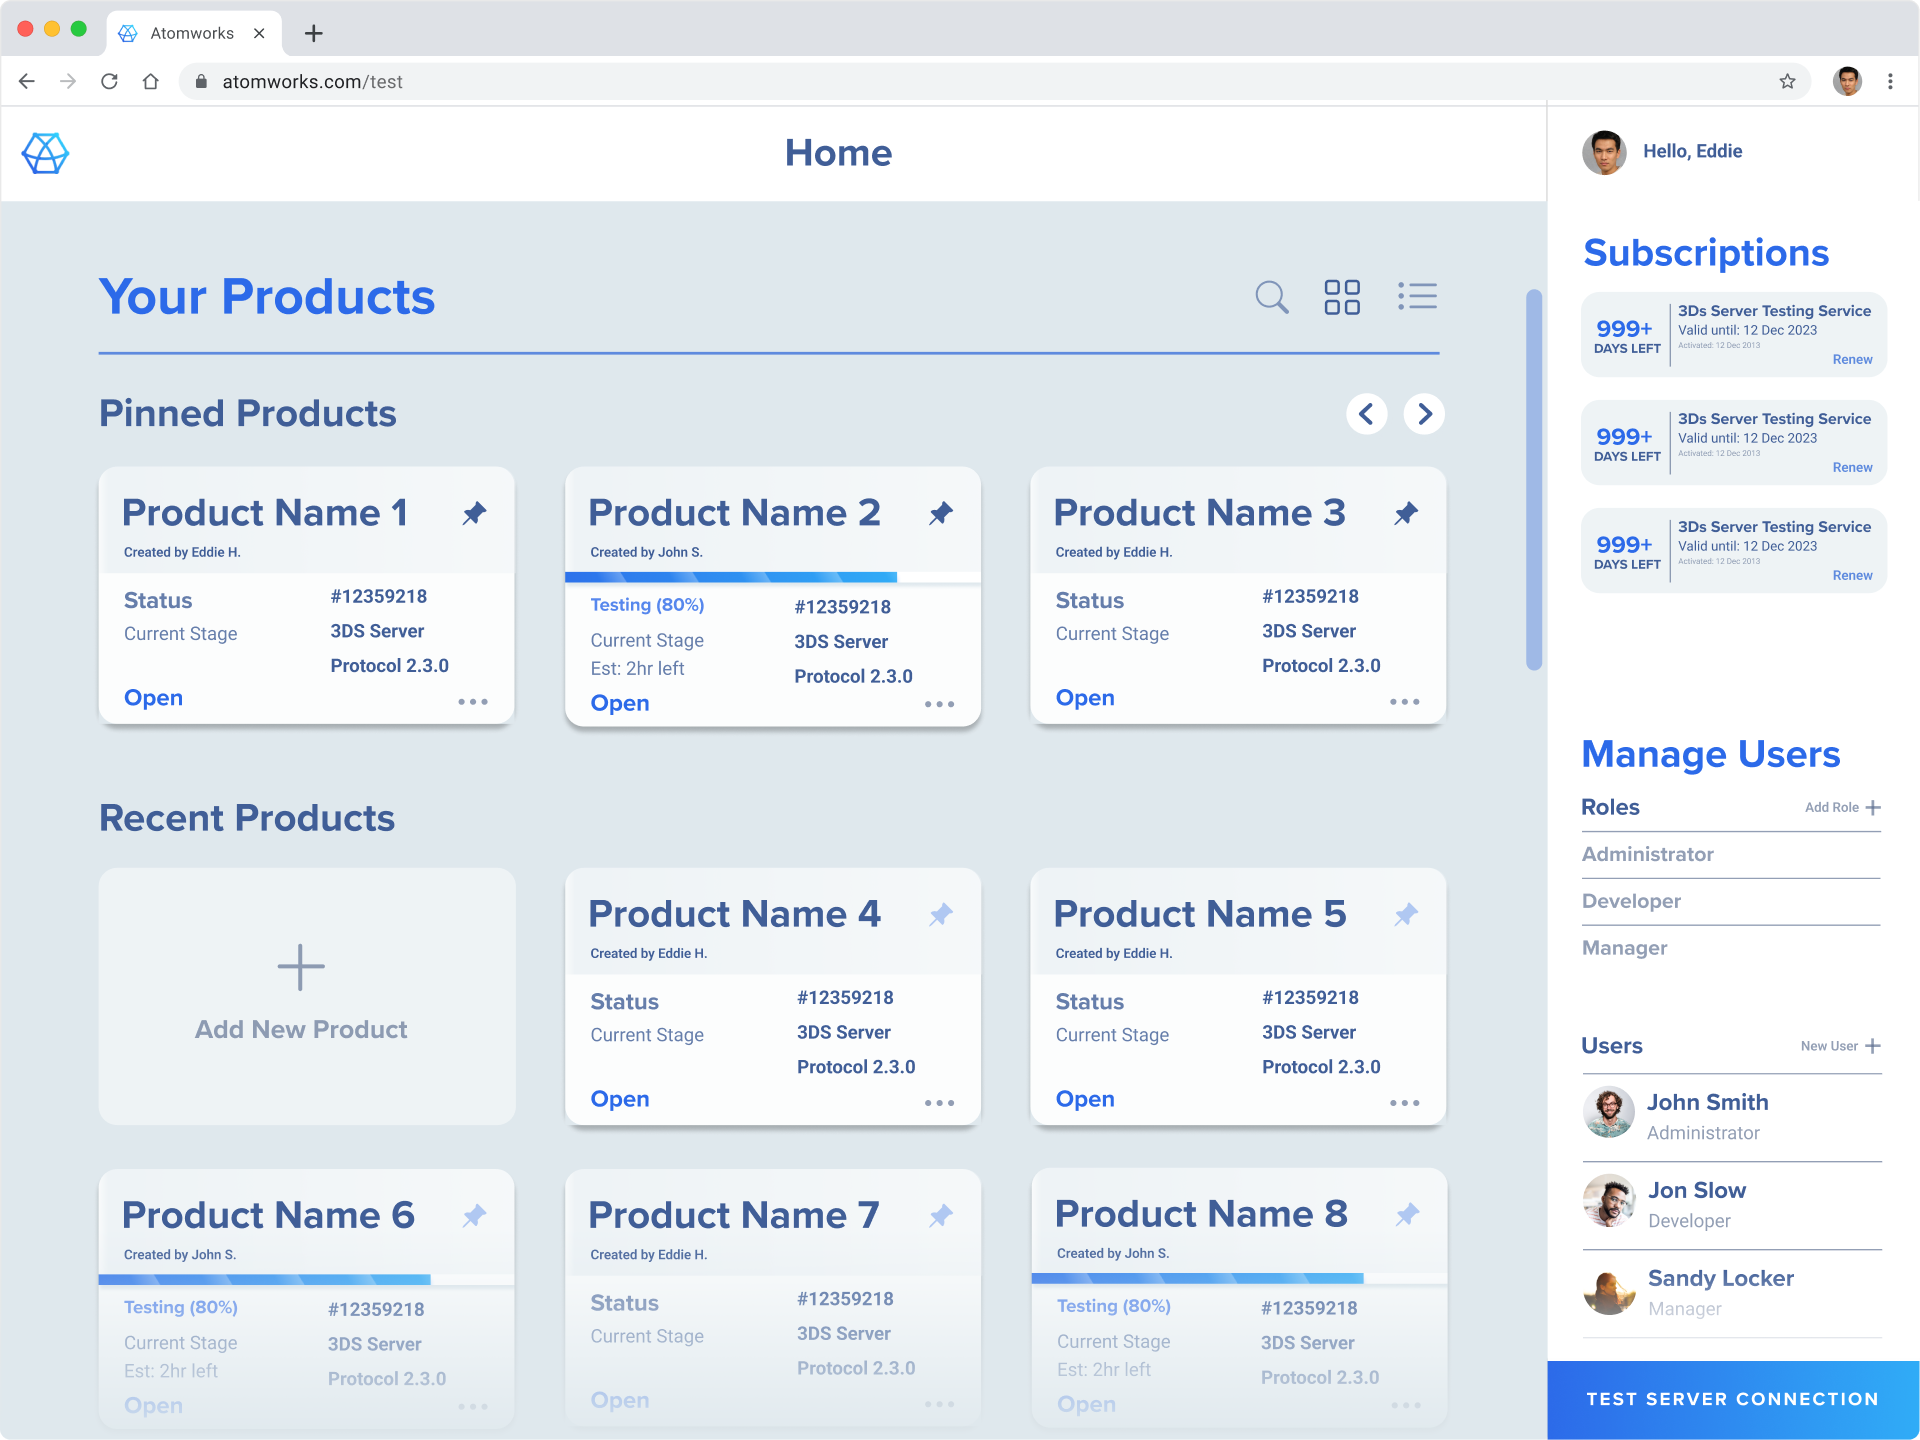Bookmark page with star icon
Screen dimensions: 1920x1440
click(1787, 82)
